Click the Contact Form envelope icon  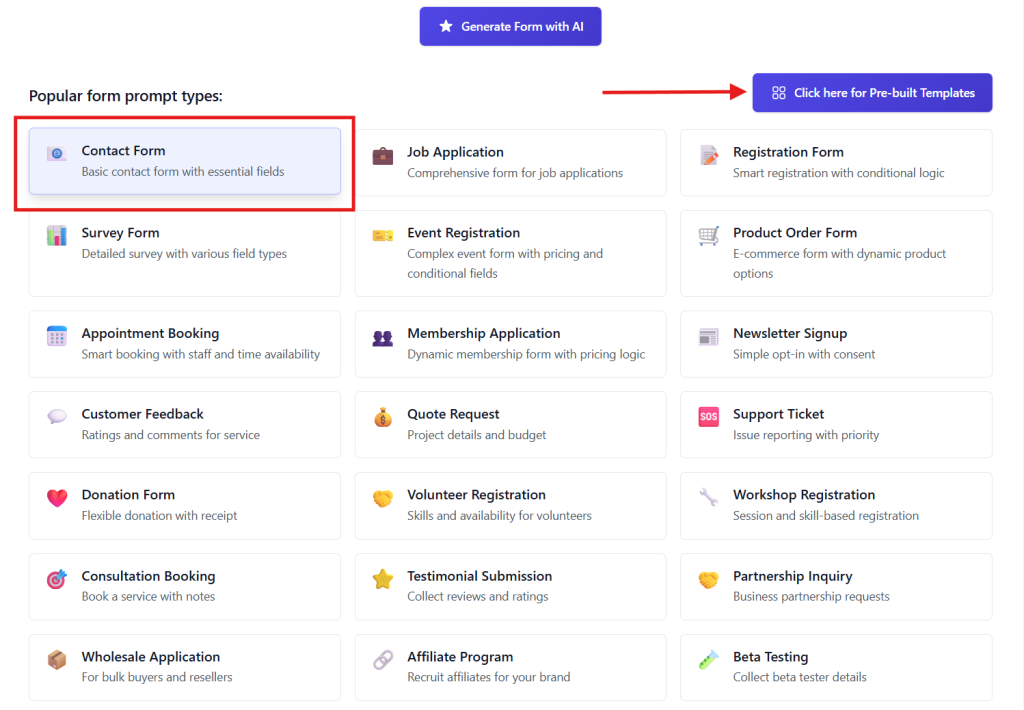(x=57, y=153)
